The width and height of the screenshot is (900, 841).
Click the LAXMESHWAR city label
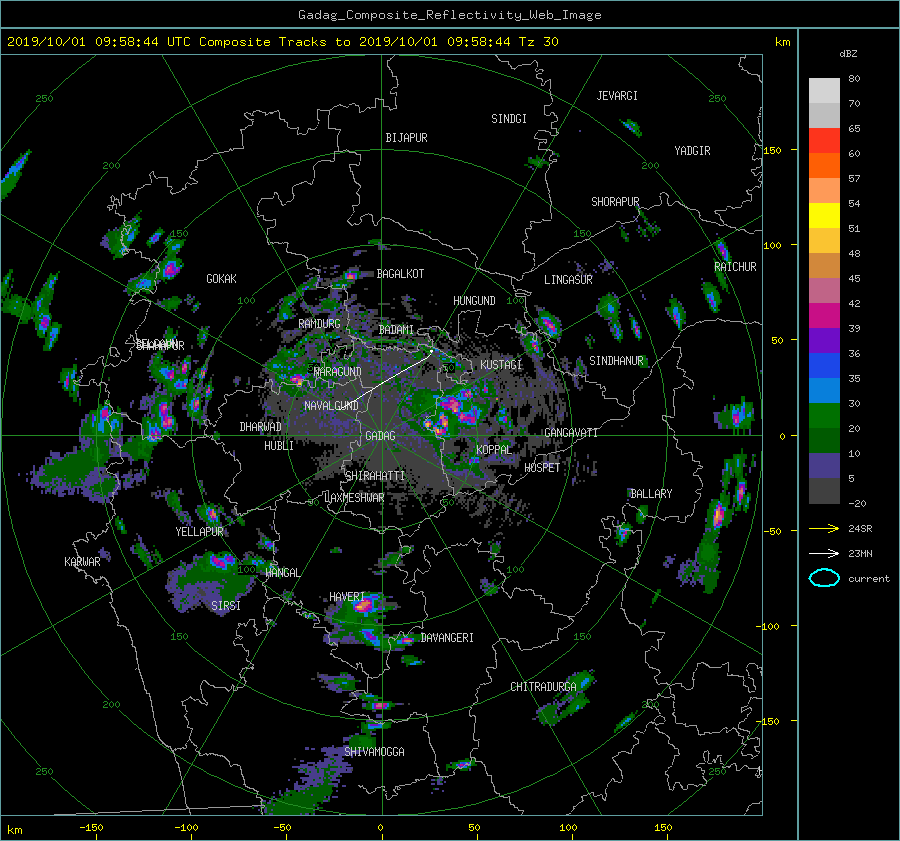(x=354, y=498)
